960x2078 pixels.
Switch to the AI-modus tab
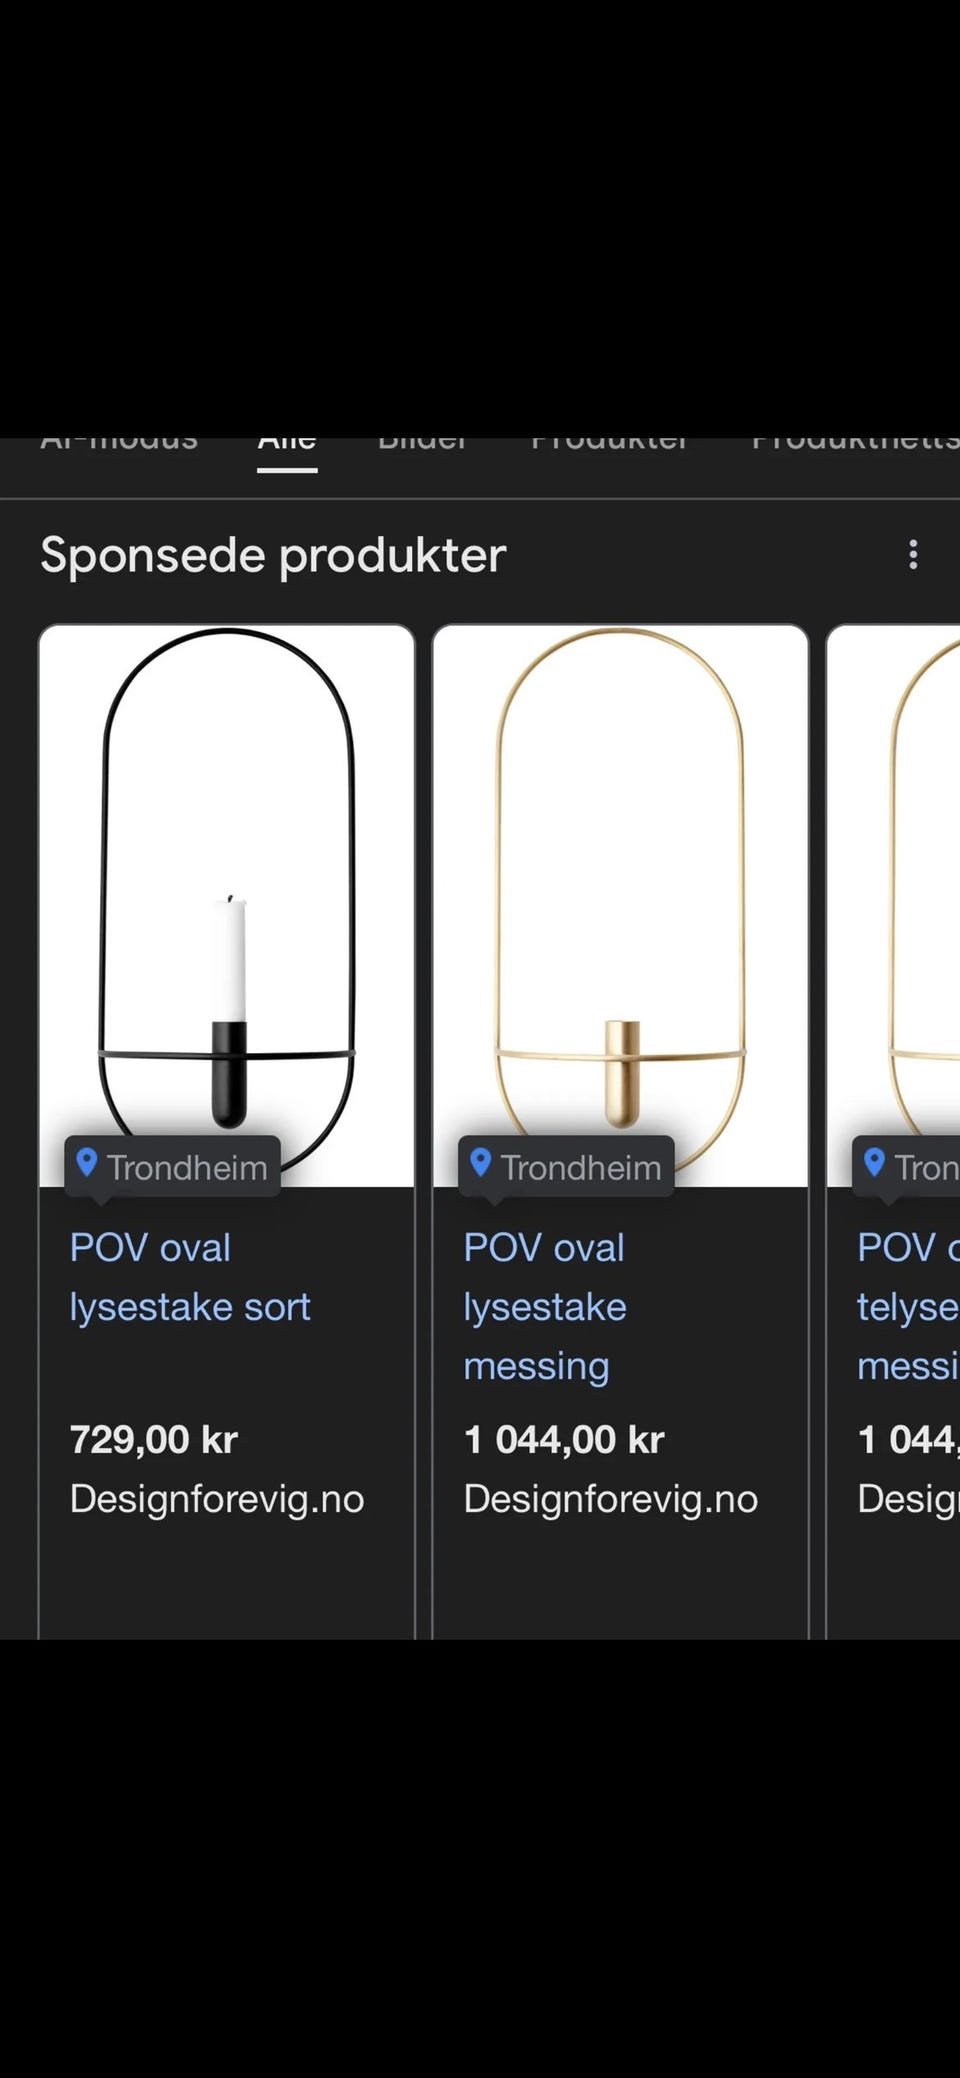[119, 443]
